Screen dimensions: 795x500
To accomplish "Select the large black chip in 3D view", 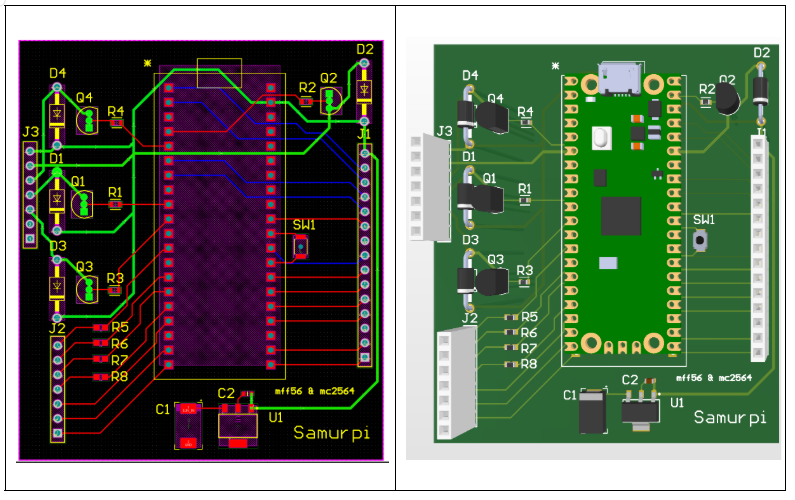I will pyautogui.click(x=620, y=216).
